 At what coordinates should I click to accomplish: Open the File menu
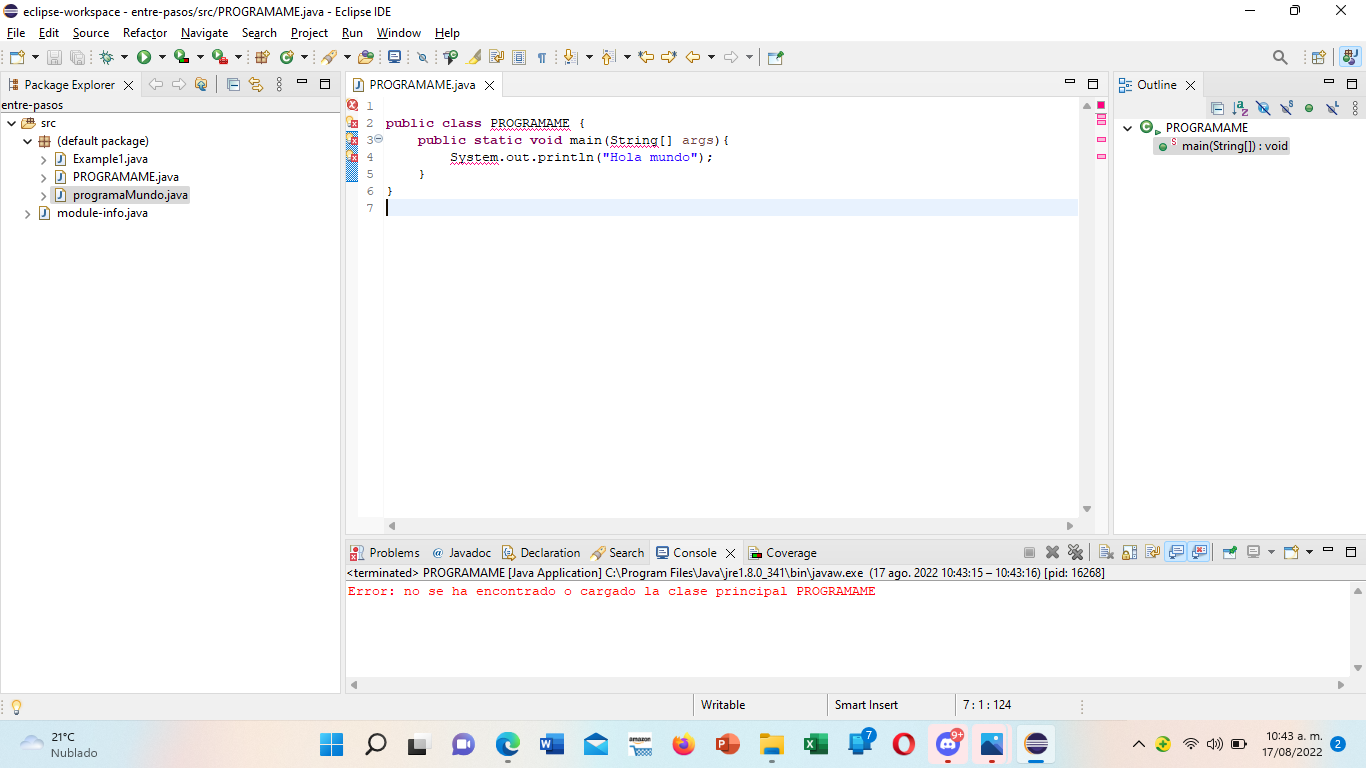click(x=16, y=33)
